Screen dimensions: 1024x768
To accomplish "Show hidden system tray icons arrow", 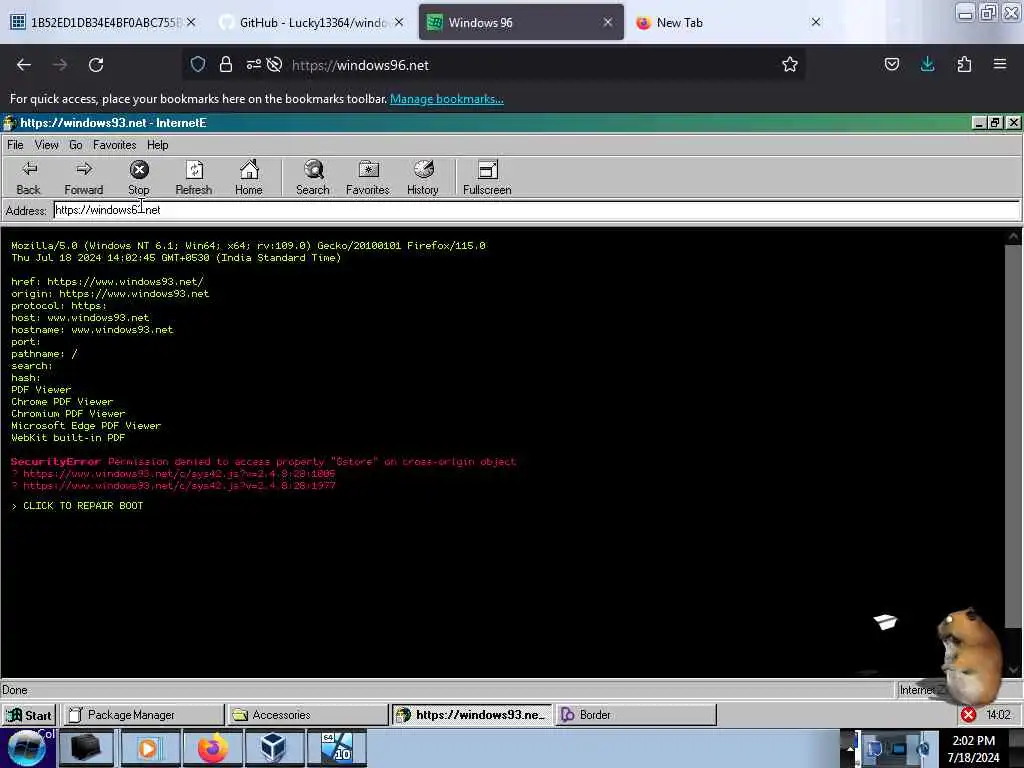I will 850,748.
